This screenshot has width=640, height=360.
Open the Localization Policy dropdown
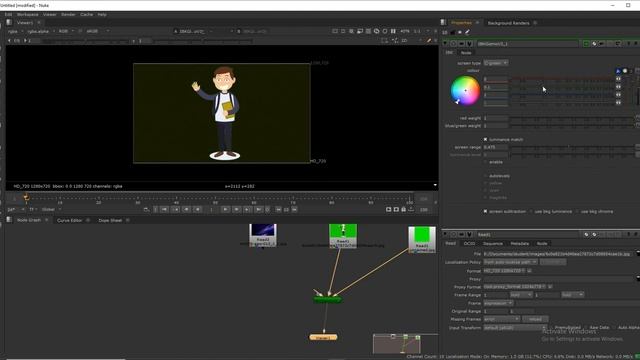511,262
